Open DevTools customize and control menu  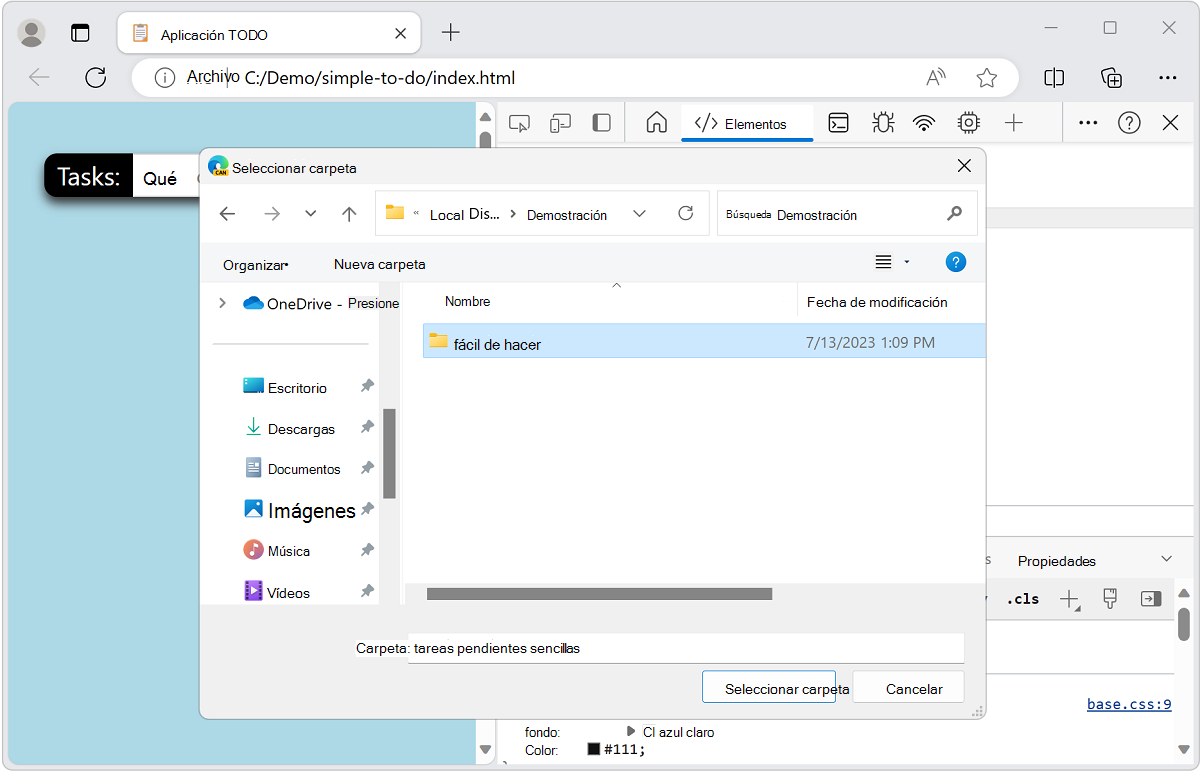tap(1088, 123)
